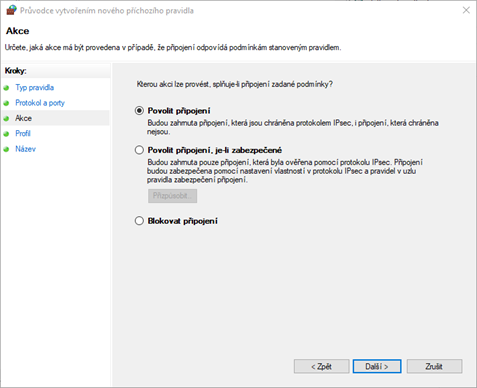Go to the Profil step
This screenshot has height=388, width=477.
click(x=23, y=134)
